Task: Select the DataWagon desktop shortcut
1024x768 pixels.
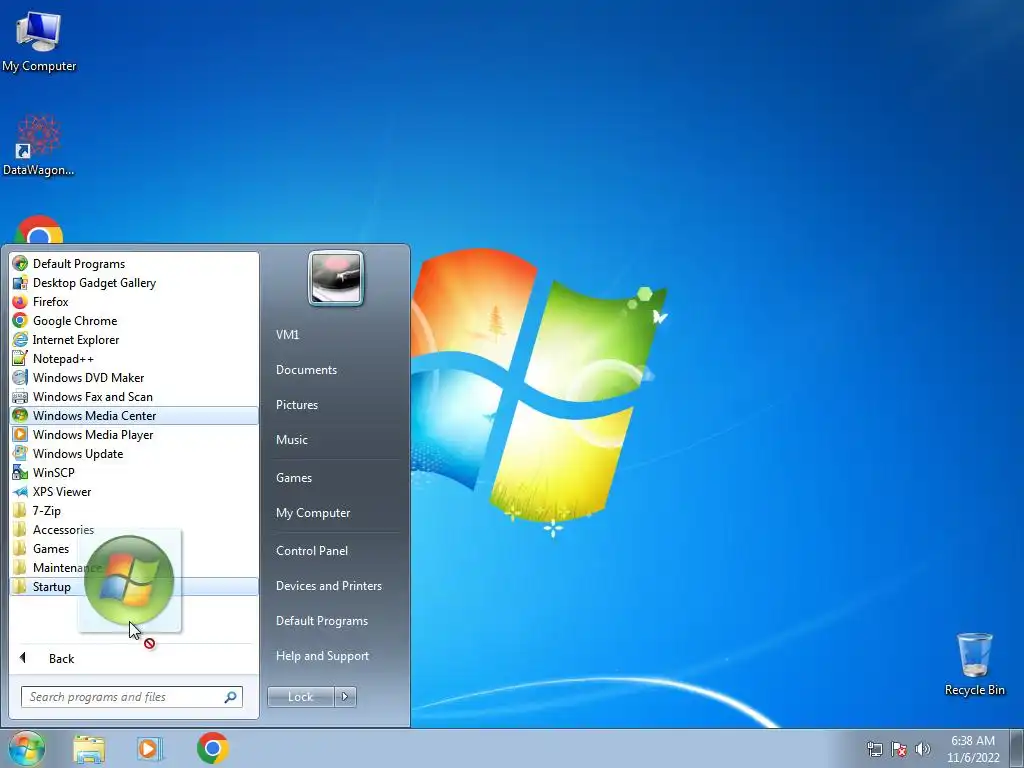Action: (39, 145)
